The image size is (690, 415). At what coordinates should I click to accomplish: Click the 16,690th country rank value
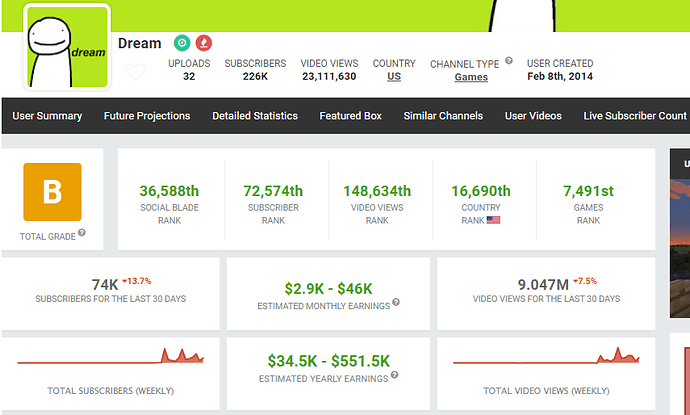tap(481, 191)
